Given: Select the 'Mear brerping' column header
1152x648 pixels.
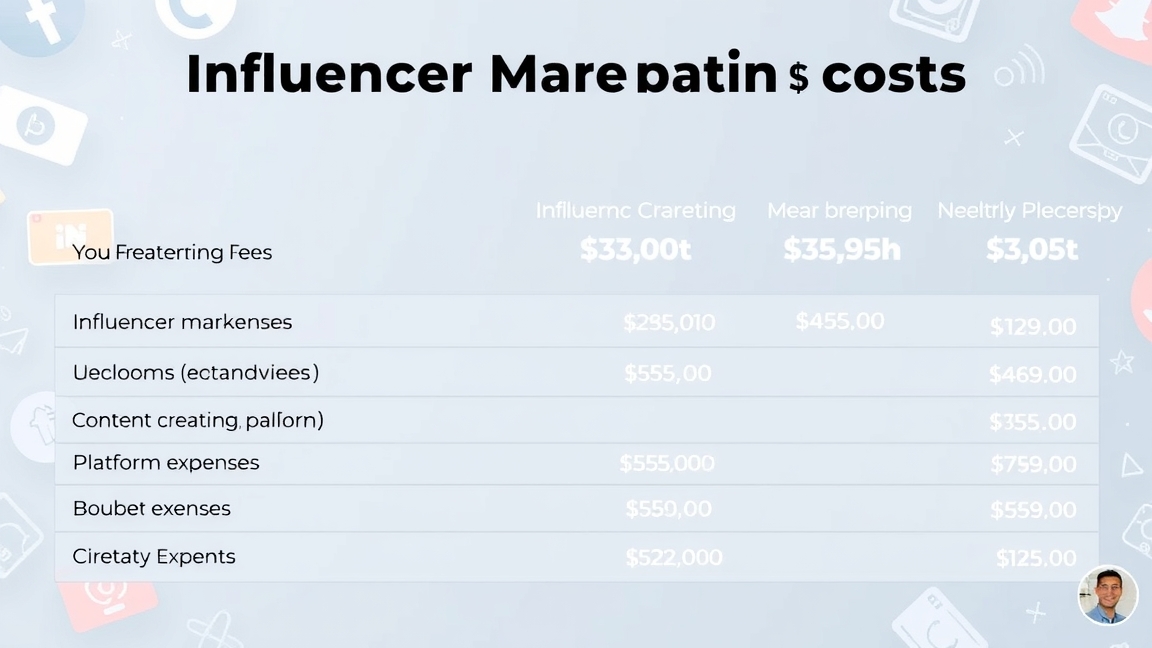Looking at the screenshot, I should tap(839, 211).
